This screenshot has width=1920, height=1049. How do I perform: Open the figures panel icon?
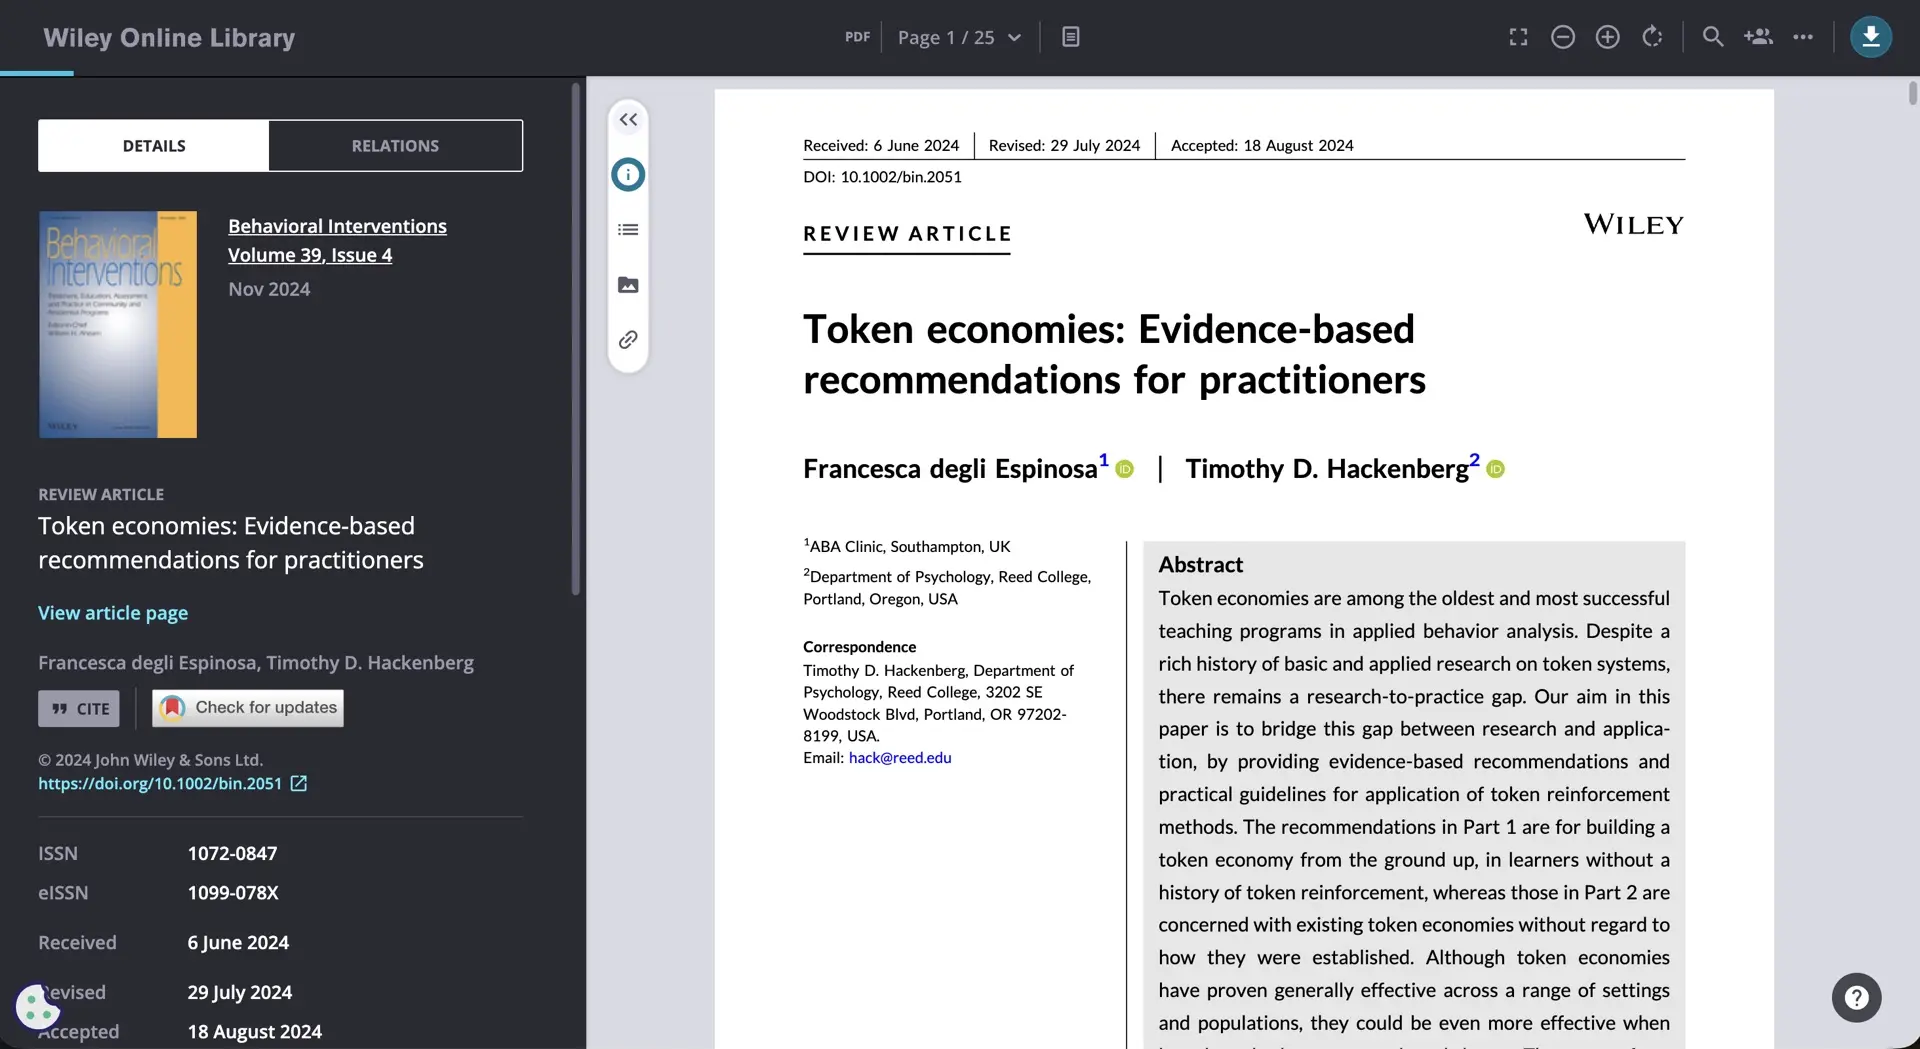[x=628, y=285]
